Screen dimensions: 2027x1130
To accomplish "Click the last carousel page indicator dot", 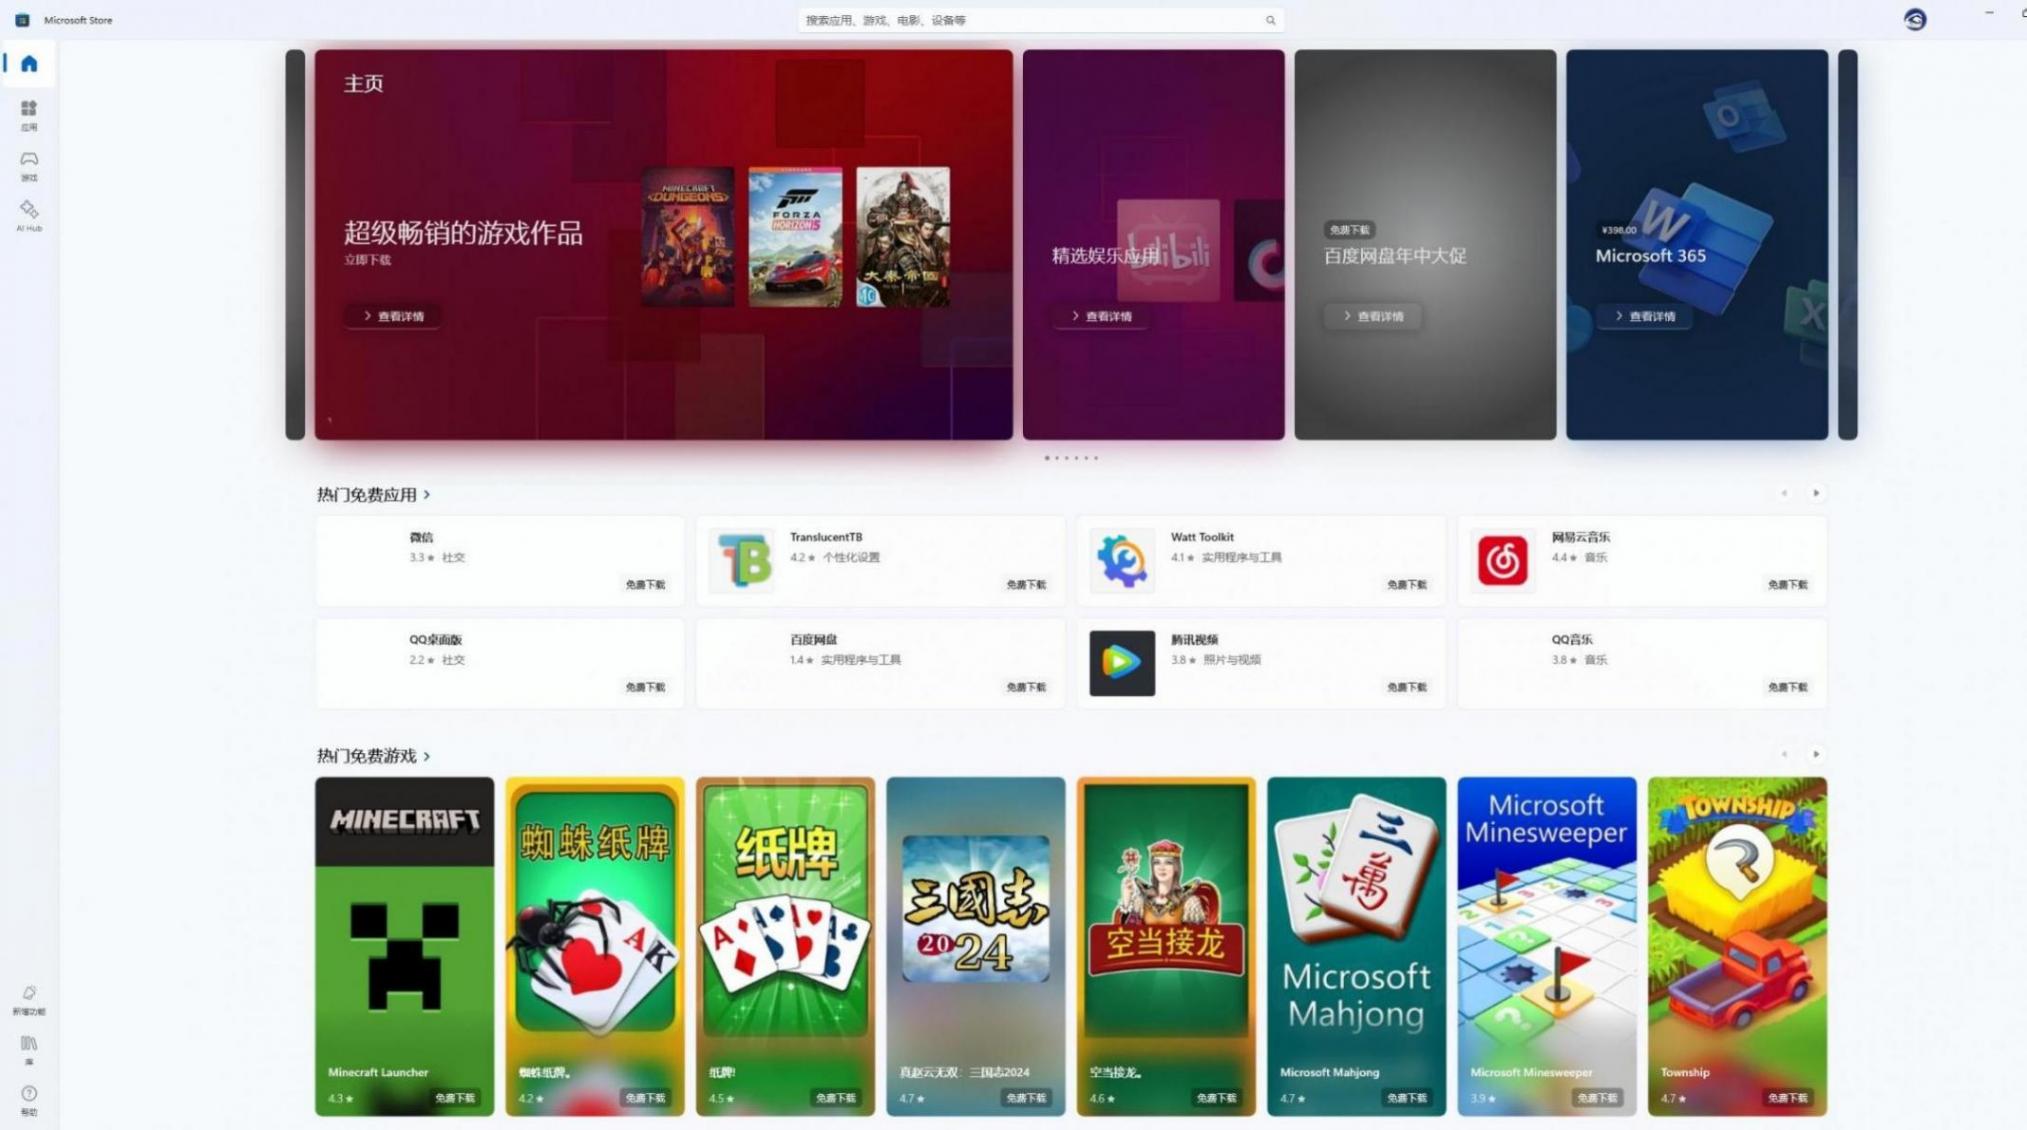I will 1096,458.
